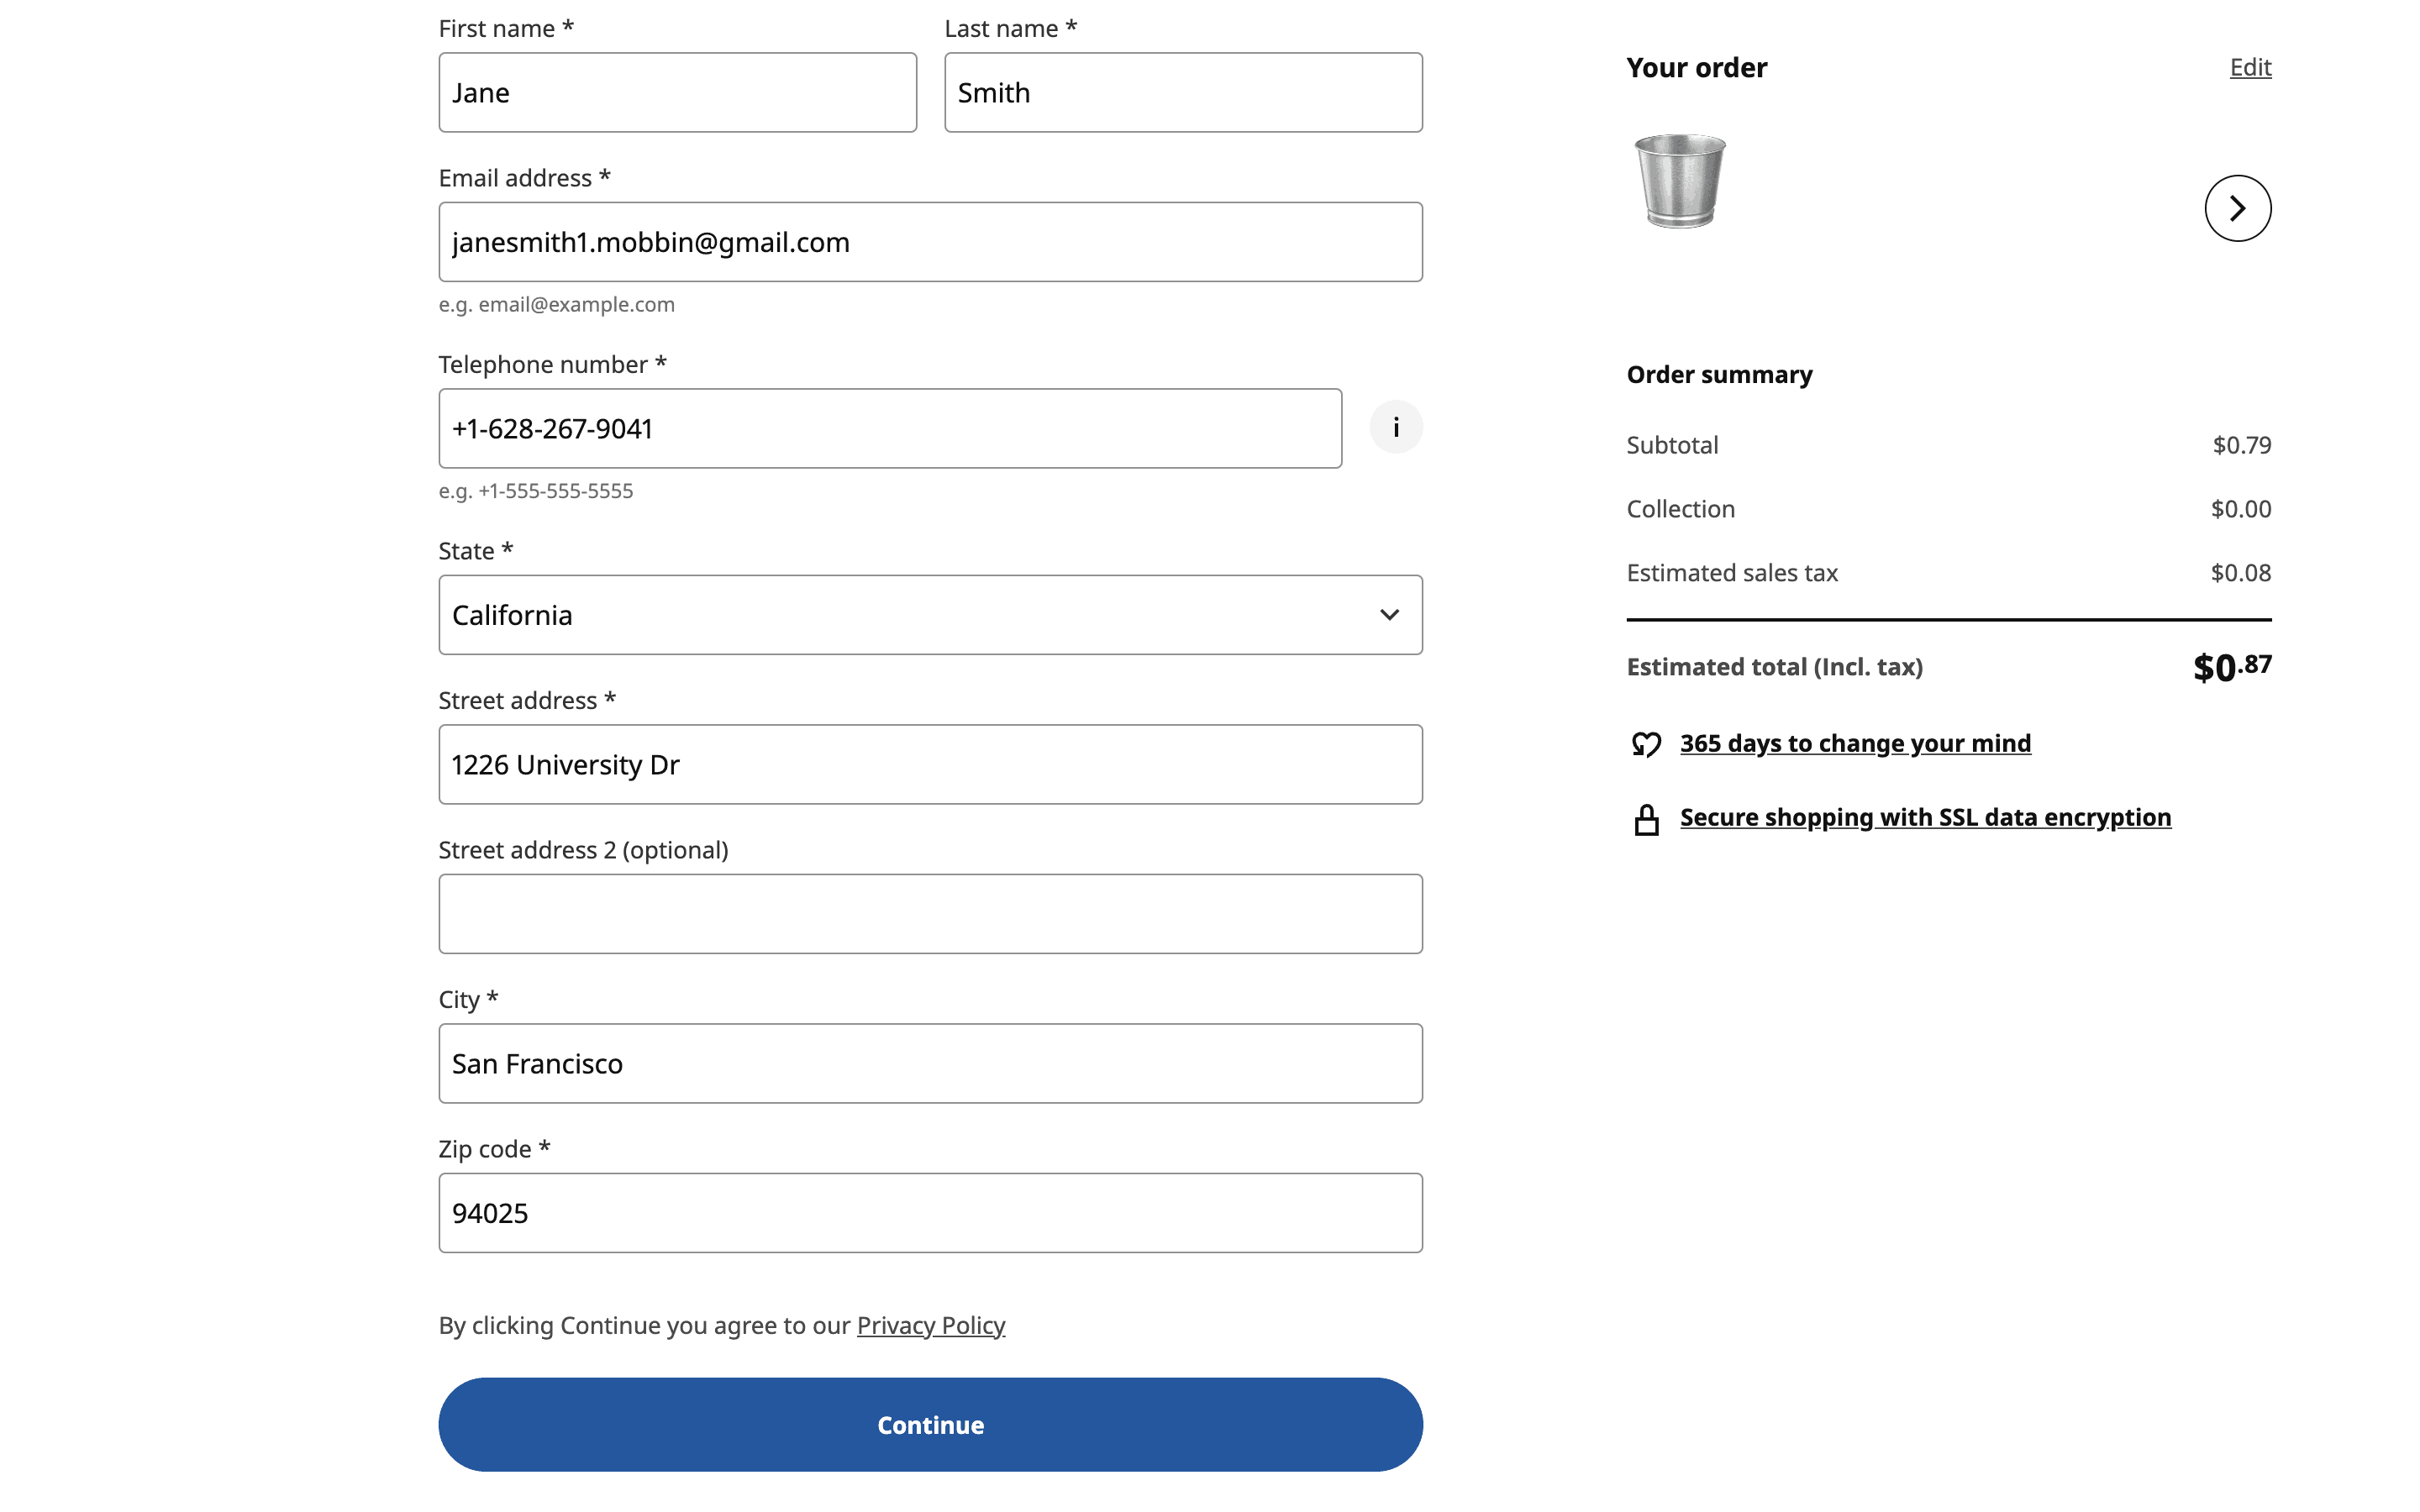The height and width of the screenshot is (1512, 2420).
Task: Click the State dropdown chevron arrow
Action: coord(1389,615)
